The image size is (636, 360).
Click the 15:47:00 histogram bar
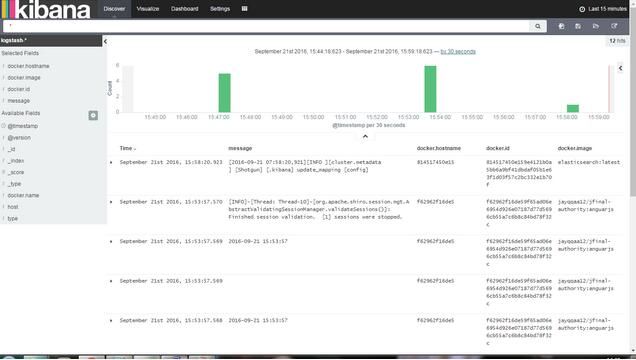point(224,93)
